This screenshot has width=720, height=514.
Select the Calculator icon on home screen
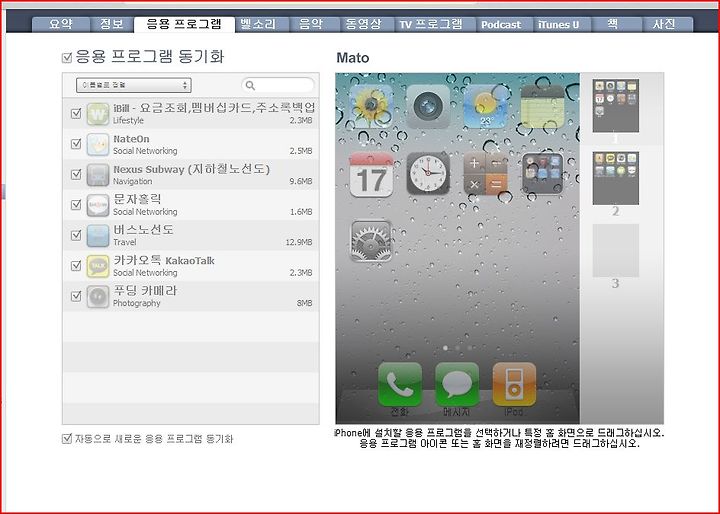pos(485,174)
